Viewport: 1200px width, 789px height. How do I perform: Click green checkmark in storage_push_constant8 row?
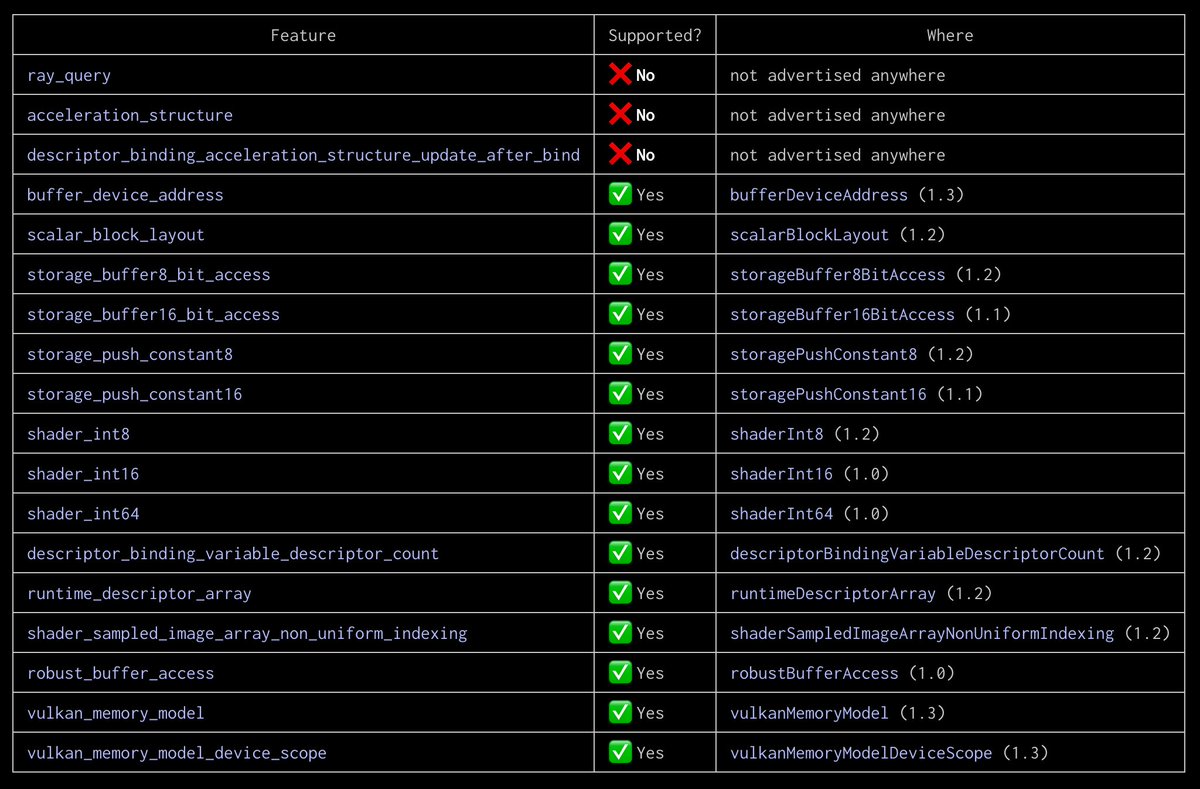tap(620, 353)
